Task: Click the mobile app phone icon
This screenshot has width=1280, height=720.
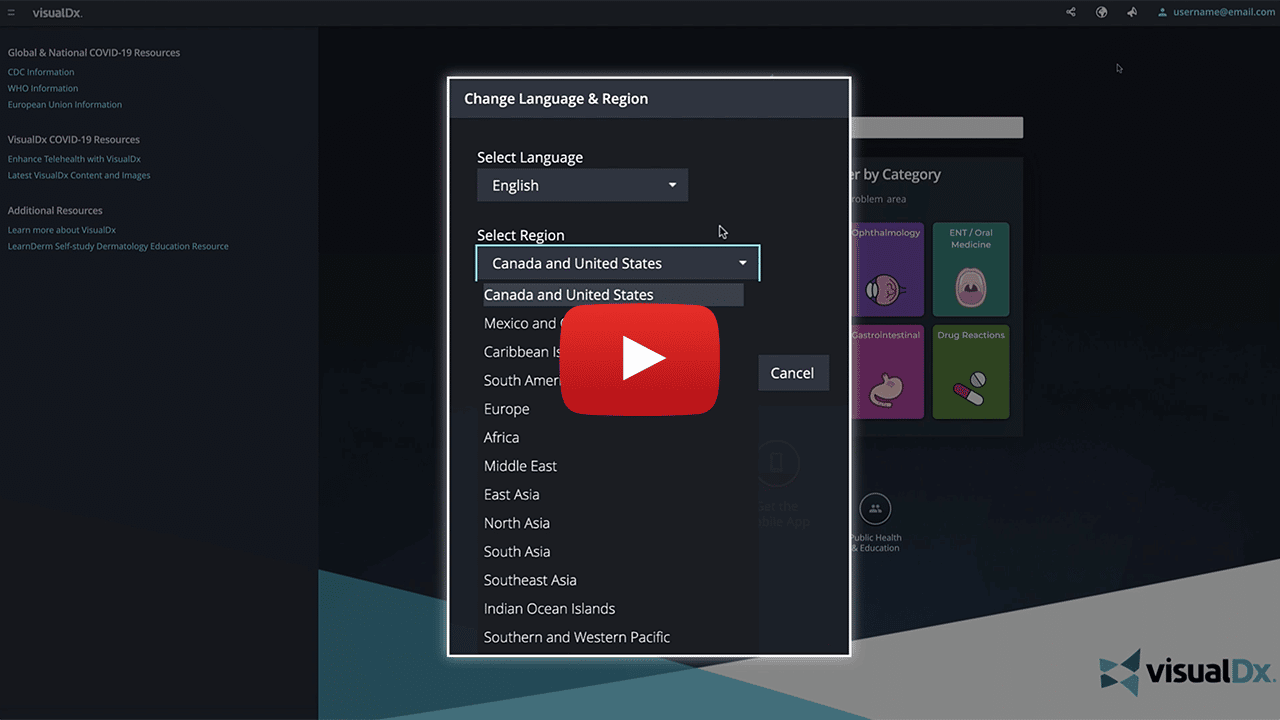Action: 778,462
